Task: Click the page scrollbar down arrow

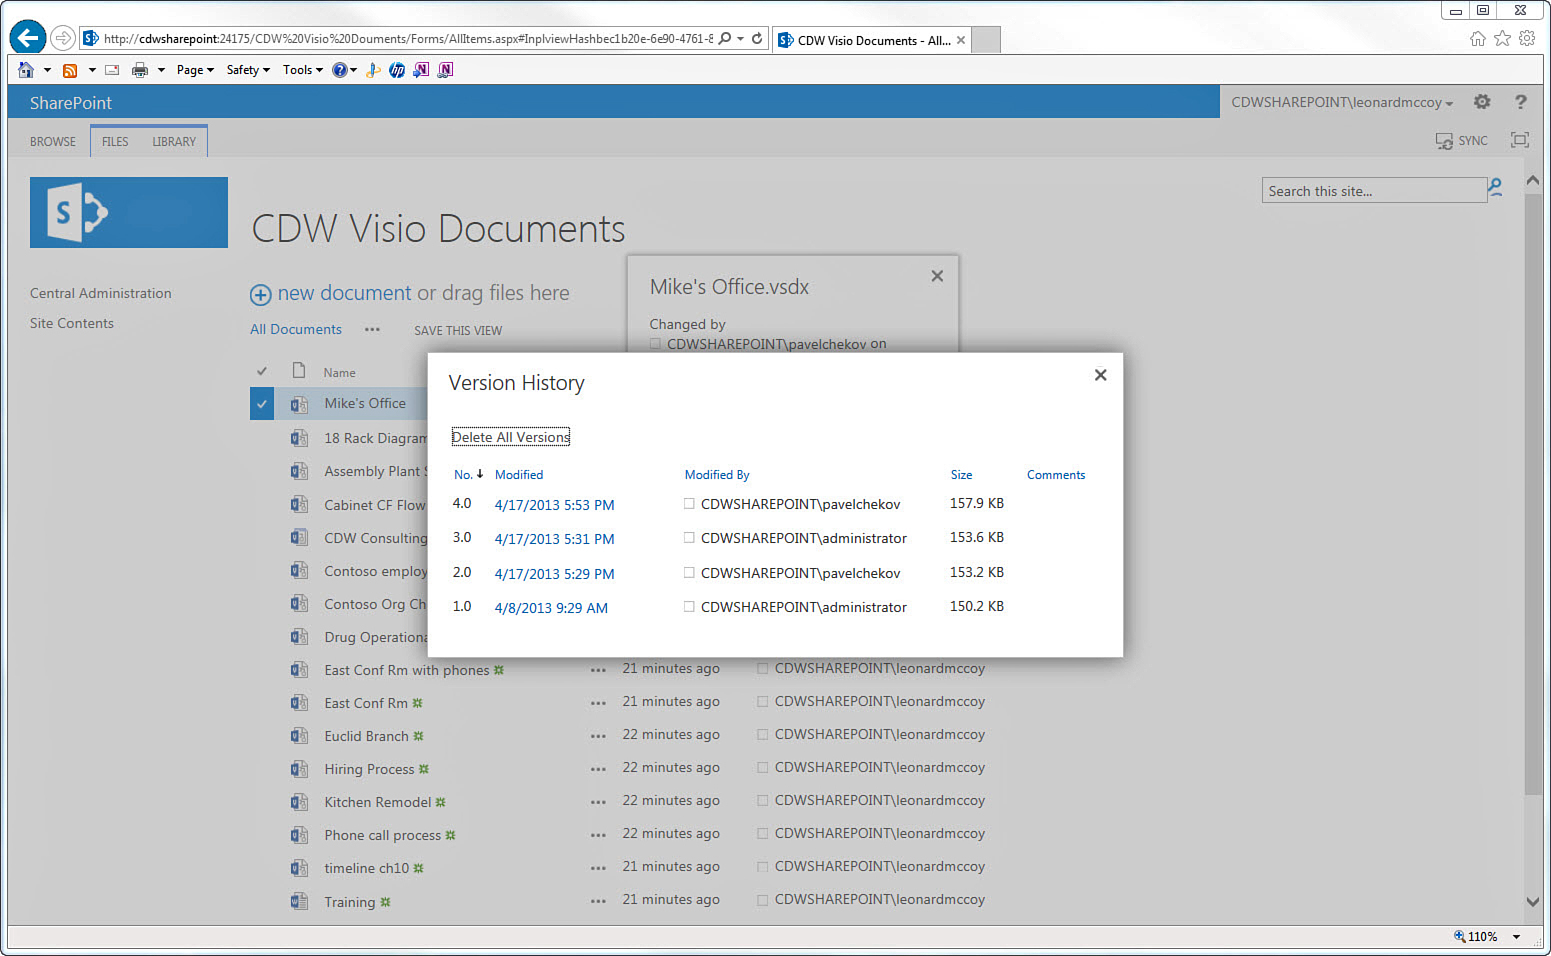Action: click(1533, 901)
